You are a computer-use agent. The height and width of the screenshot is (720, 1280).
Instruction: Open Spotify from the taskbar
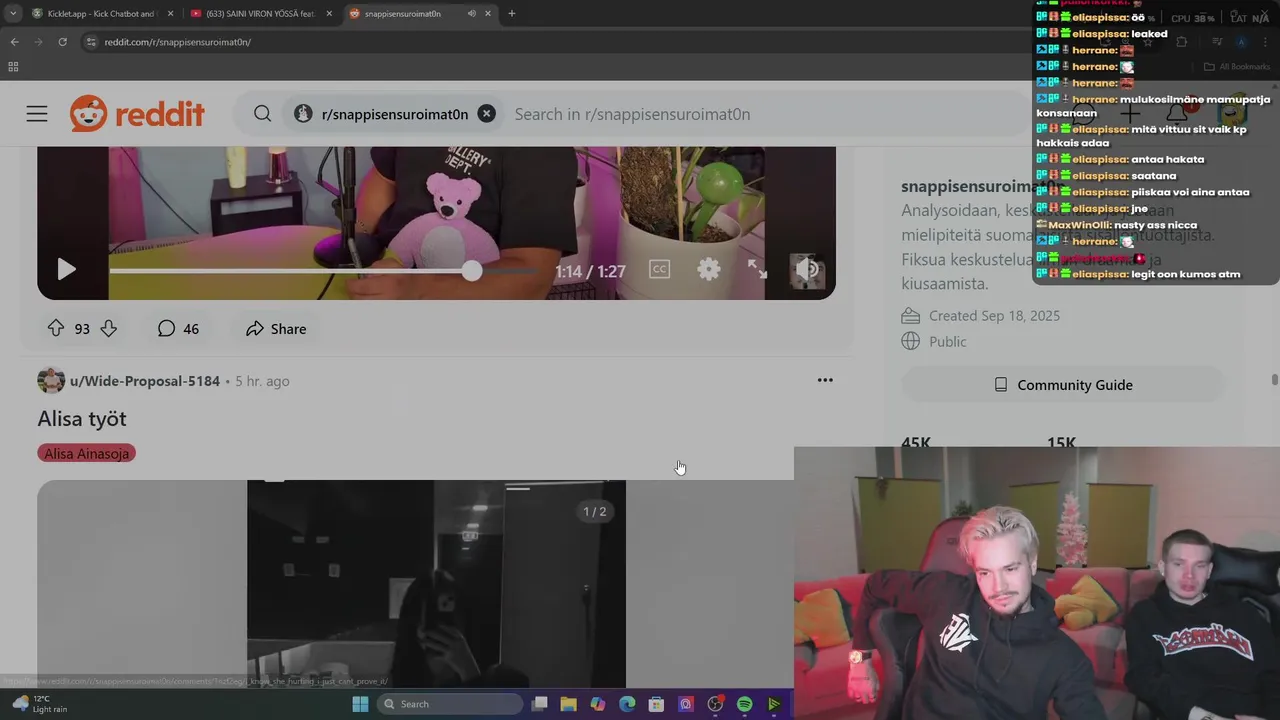click(x=744, y=704)
